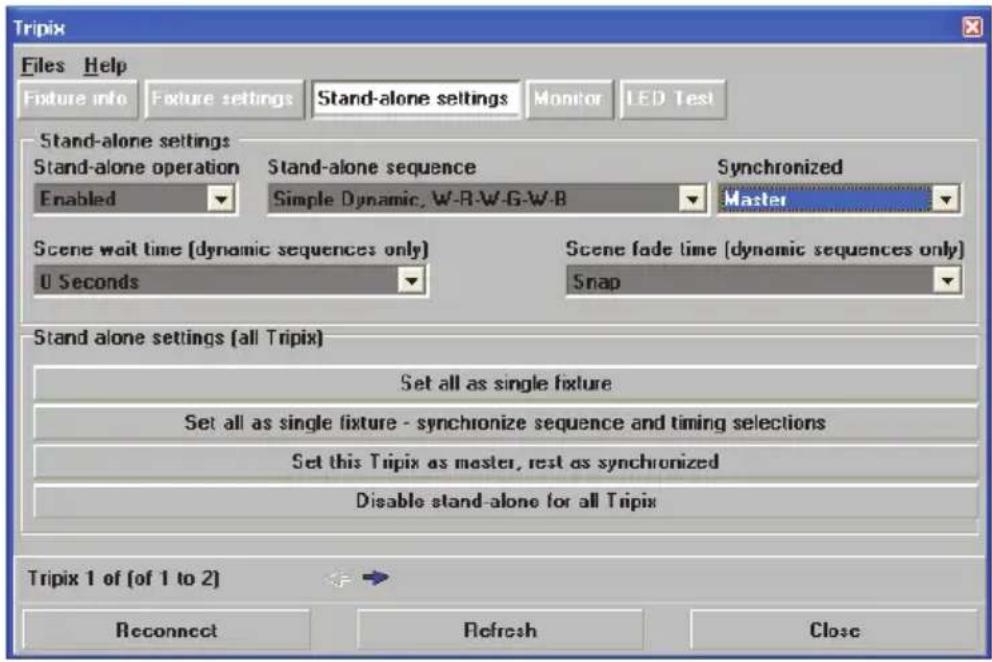Select the Stand-alone settings tab
This screenshot has height=662, width=992.
(415, 99)
